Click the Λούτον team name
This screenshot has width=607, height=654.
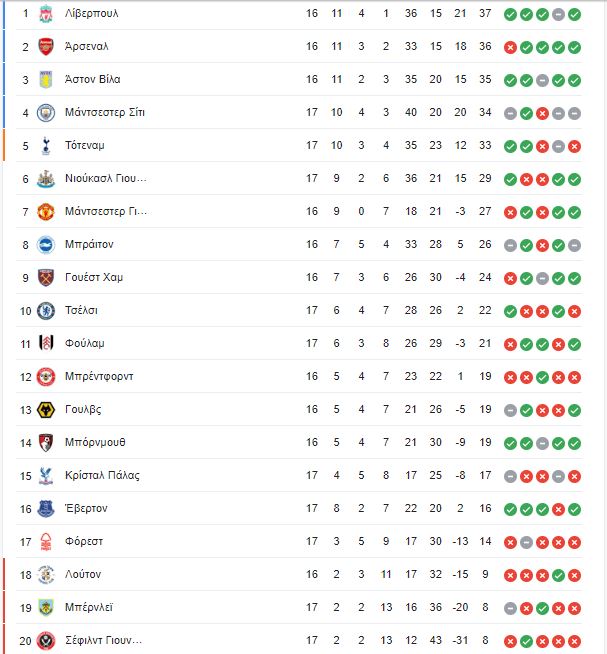[x=83, y=574]
